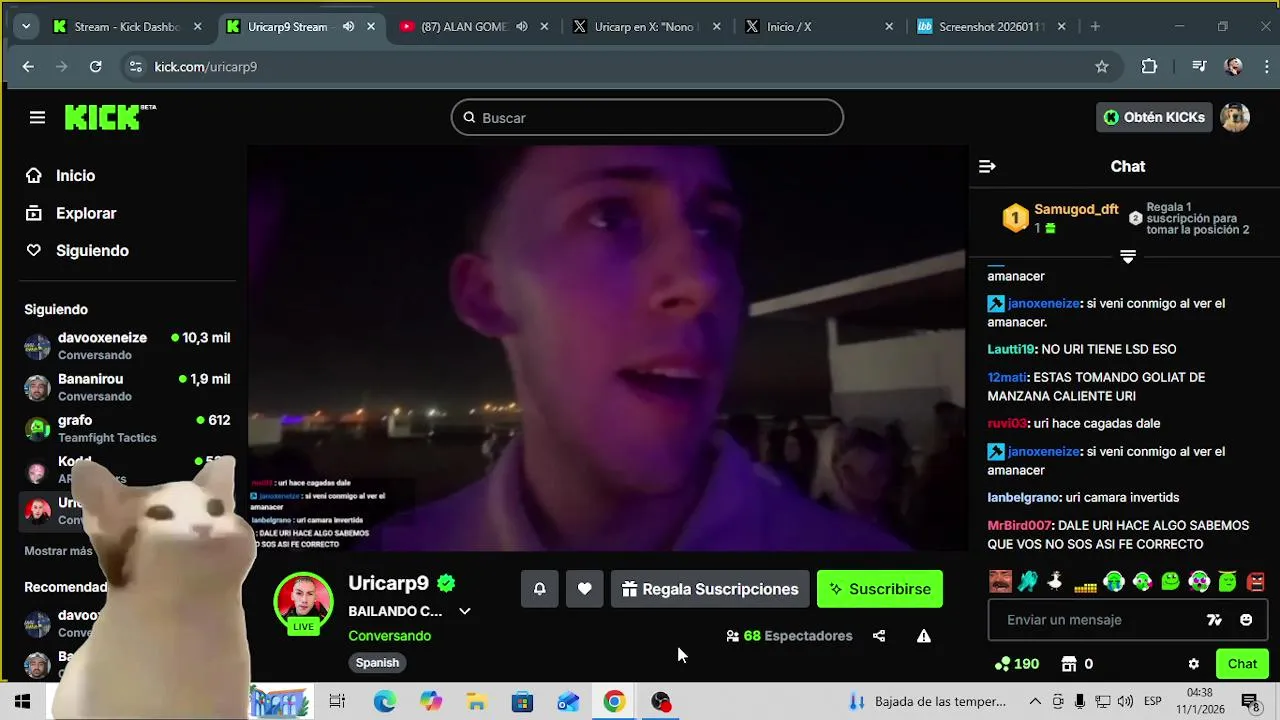The width and height of the screenshot is (1280, 720).
Task: Switch to Stream - Kick Dashboard tab
Action: click(126, 27)
